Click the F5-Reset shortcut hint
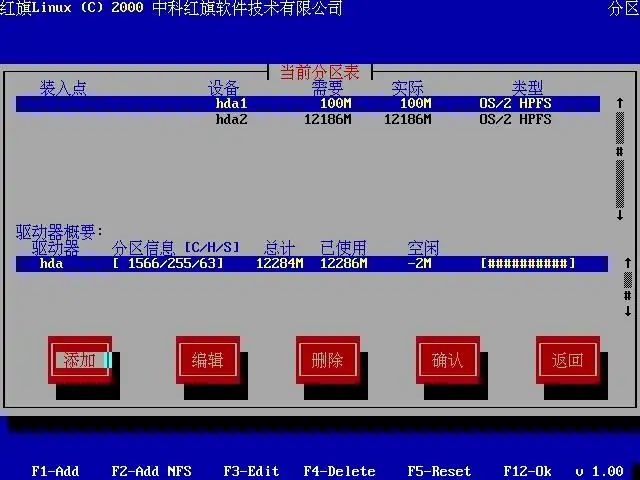 pos(440,471)
